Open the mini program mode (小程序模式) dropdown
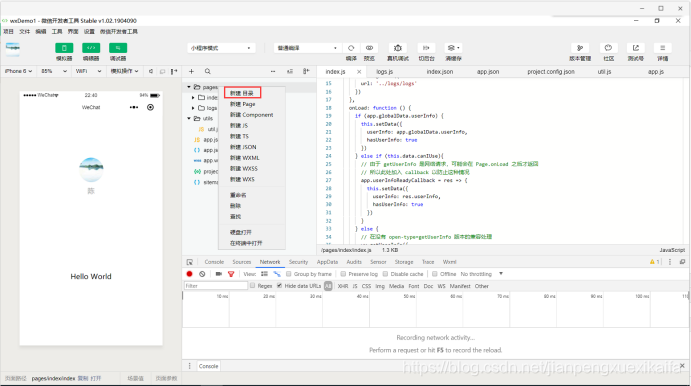 [221, 48]
